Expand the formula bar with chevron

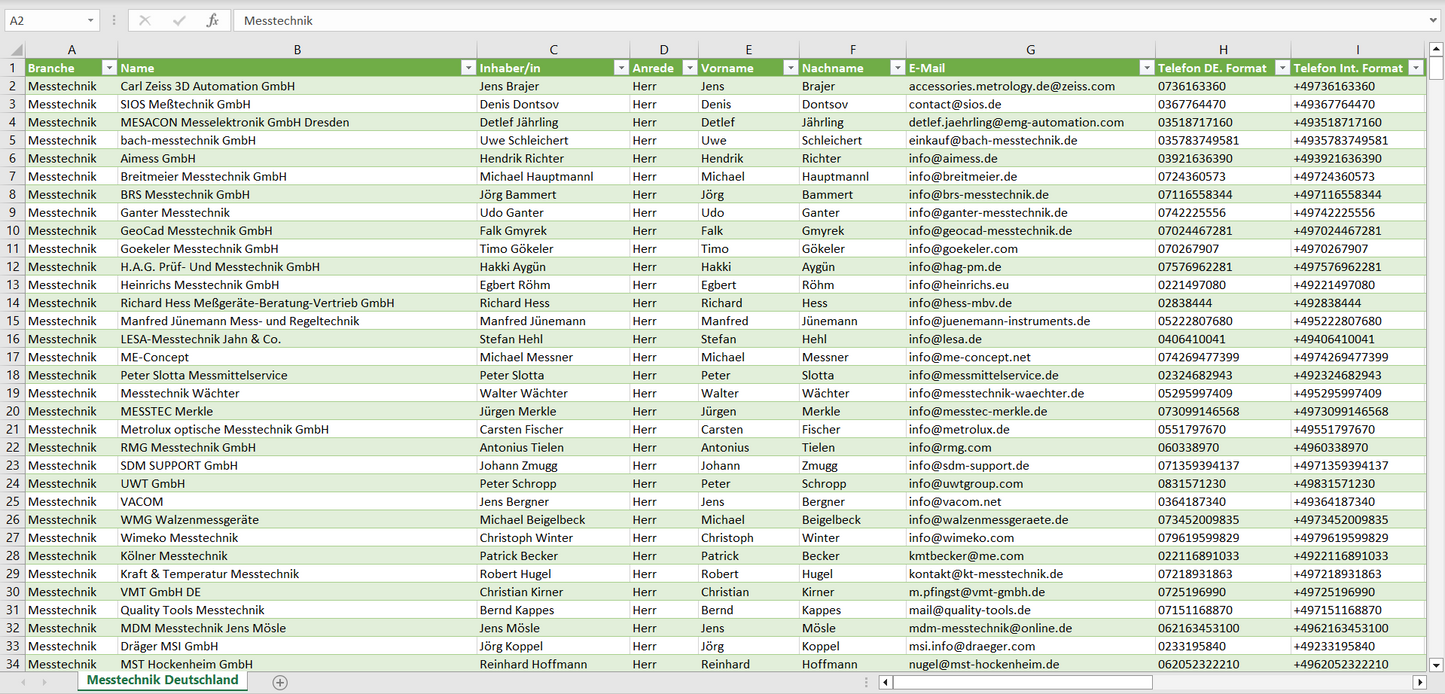click(1434, 20)
